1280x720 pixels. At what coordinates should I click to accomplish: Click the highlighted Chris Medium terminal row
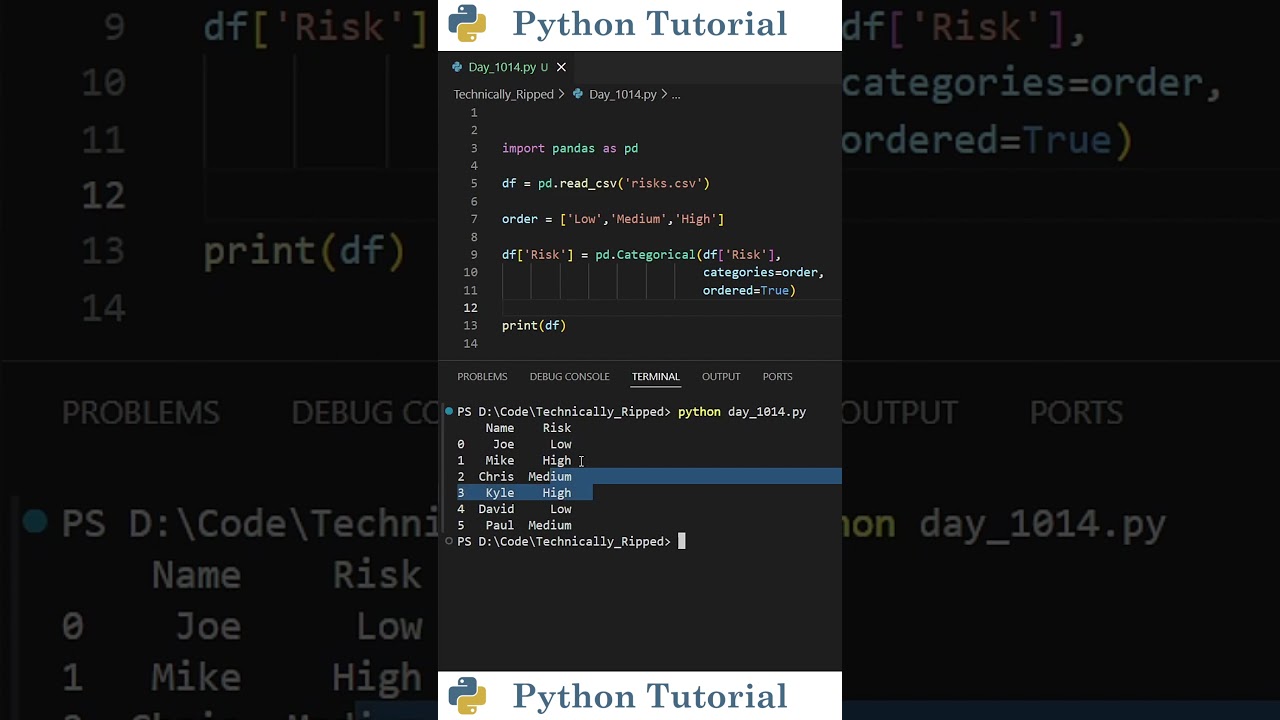coord(515,476)
